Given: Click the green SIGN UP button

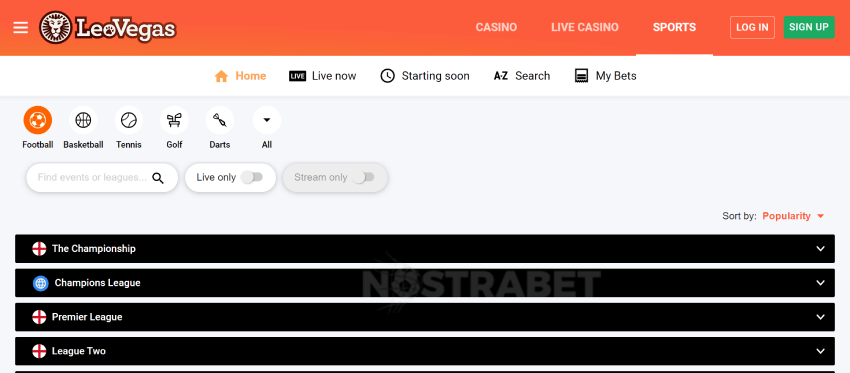Looking at the screenshot, I should (809, 27).
